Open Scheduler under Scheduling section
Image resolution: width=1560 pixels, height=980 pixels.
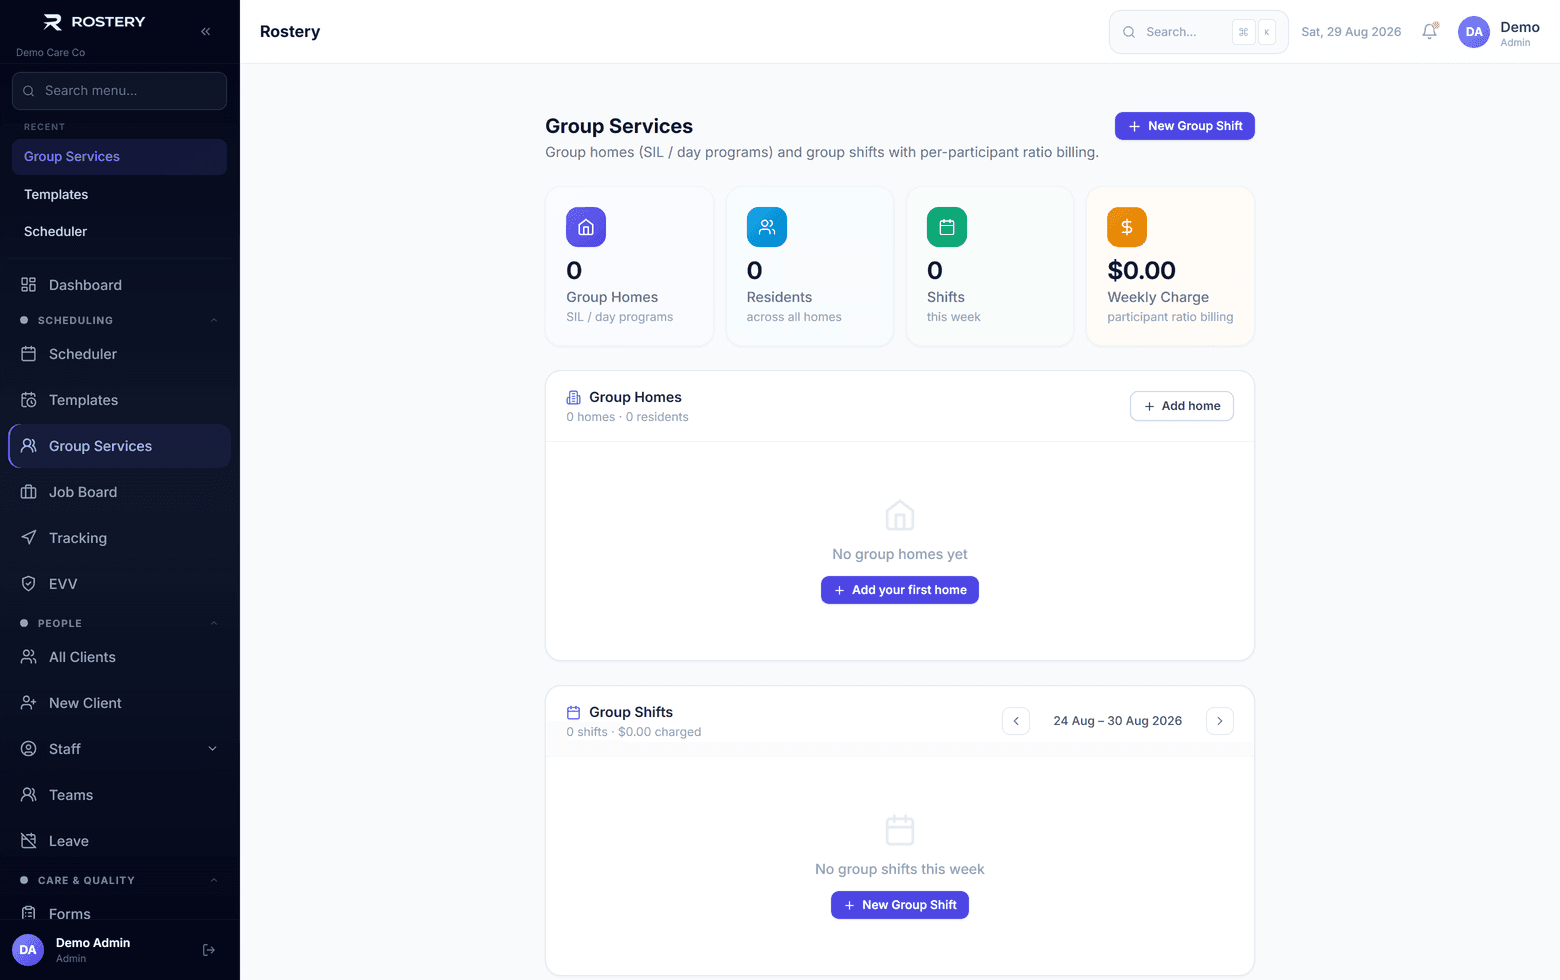[119, 354]
